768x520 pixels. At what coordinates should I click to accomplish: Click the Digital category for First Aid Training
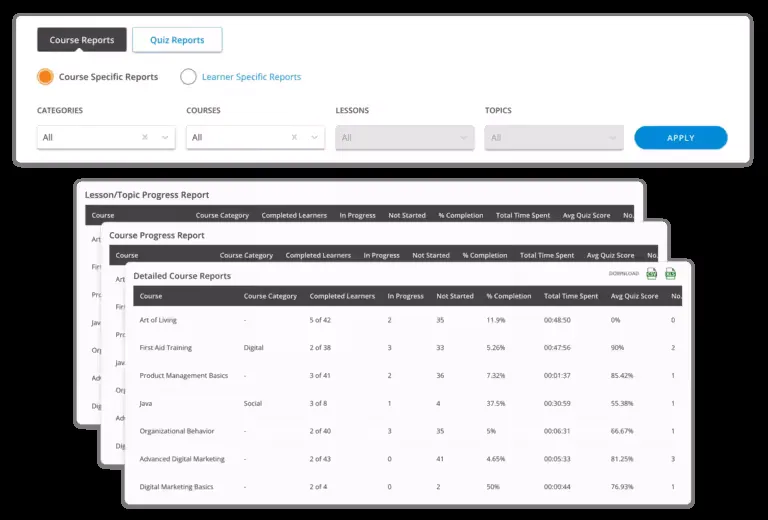253,348
